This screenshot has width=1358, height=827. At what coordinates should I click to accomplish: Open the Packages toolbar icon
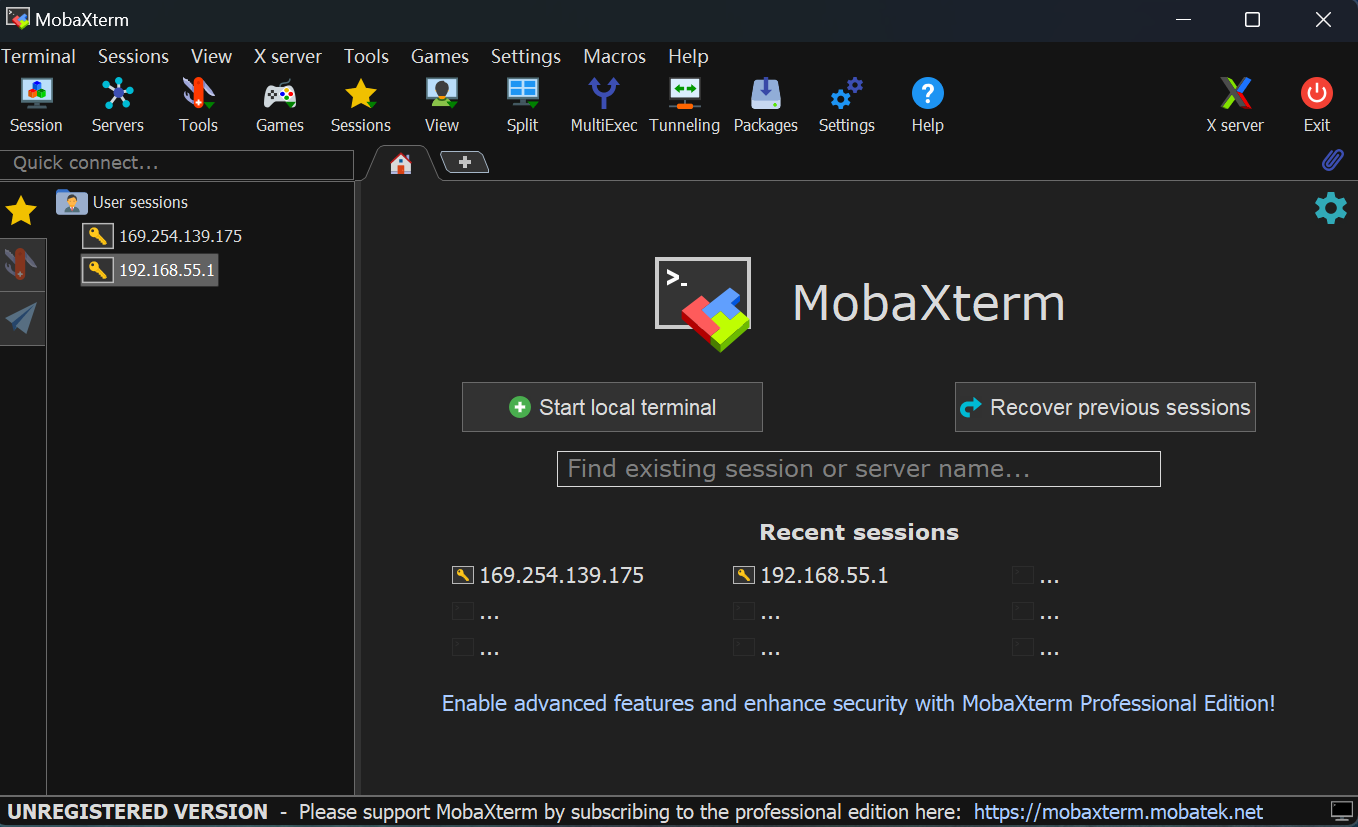pos(766,105)
